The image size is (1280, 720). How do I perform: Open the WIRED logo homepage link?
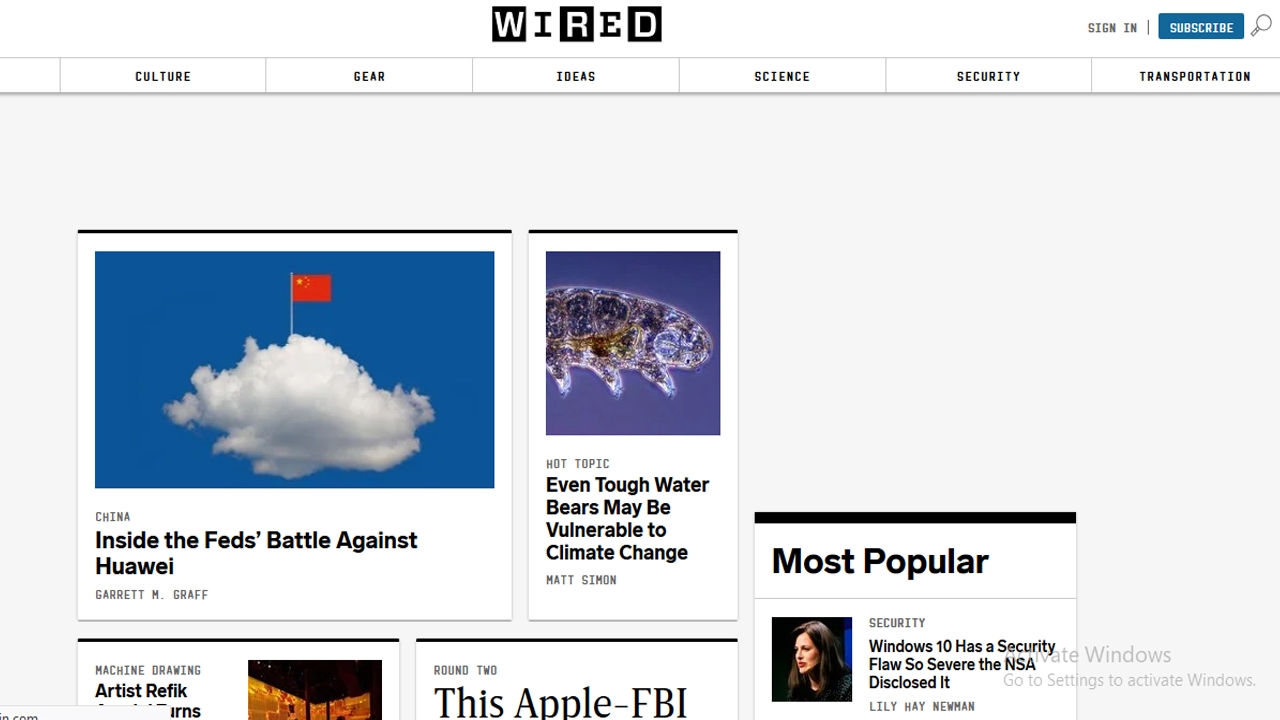tap(576, 25)
